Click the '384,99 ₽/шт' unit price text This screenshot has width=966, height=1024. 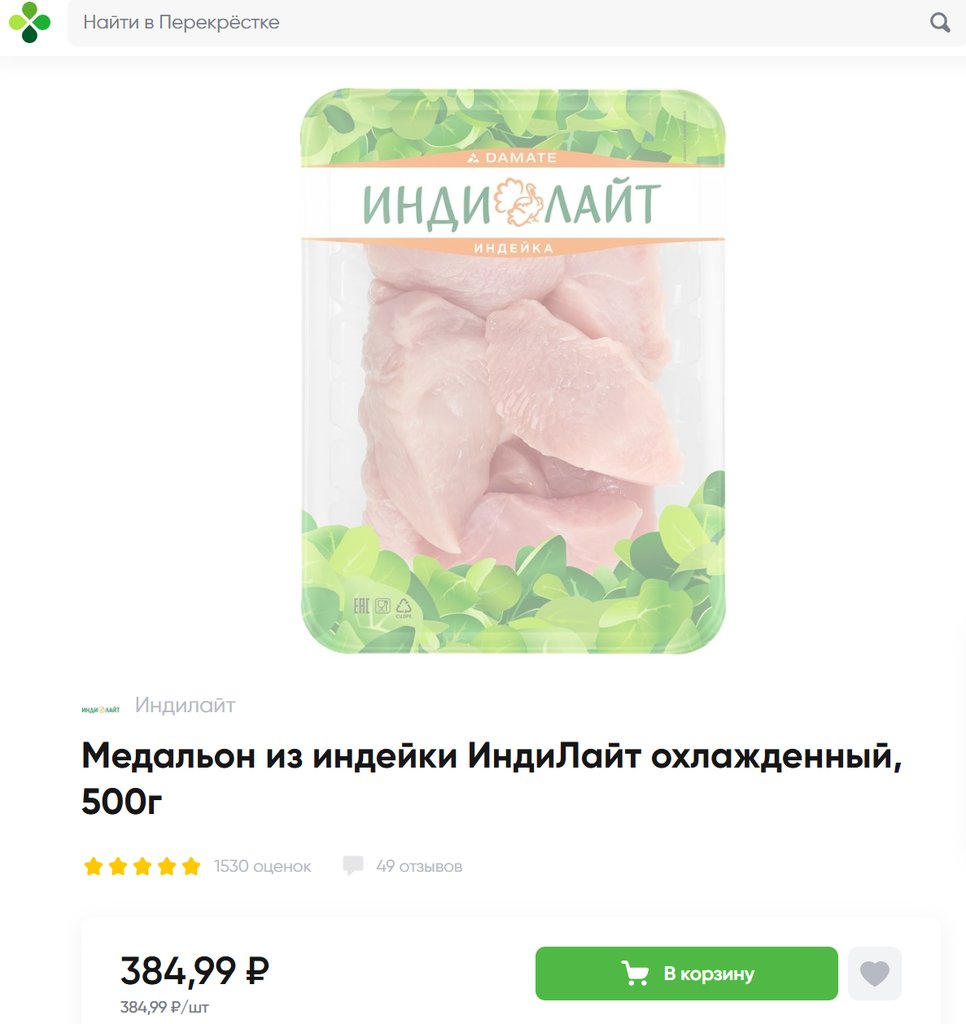(x=165, y=1007)
